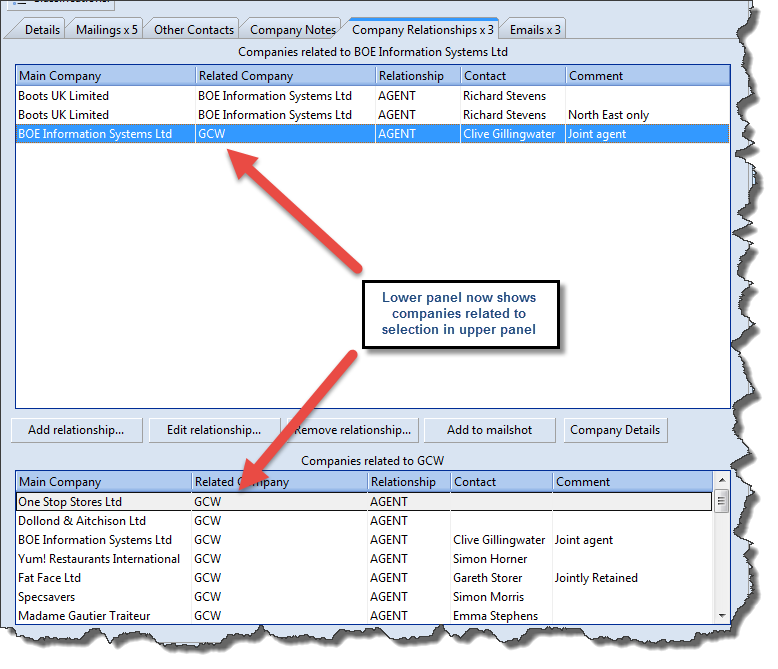Select Company Relationships x 3 tab
This screenshot has width=778, height=669.
(423, 30)
